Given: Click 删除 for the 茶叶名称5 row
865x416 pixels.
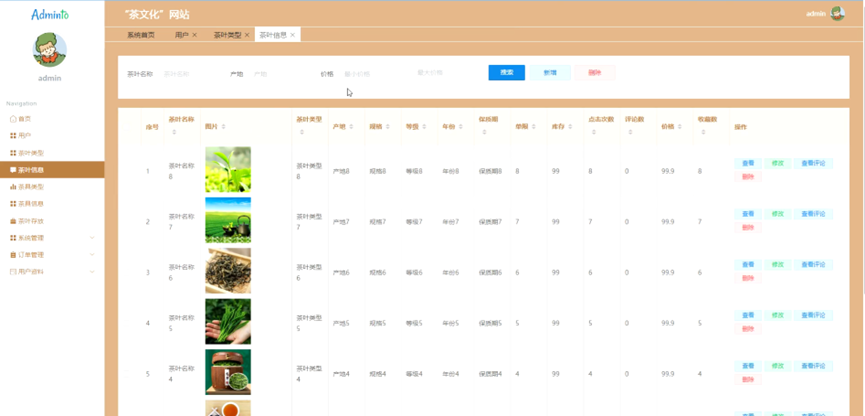Looking at the screenshot, I should click(748, 329).
